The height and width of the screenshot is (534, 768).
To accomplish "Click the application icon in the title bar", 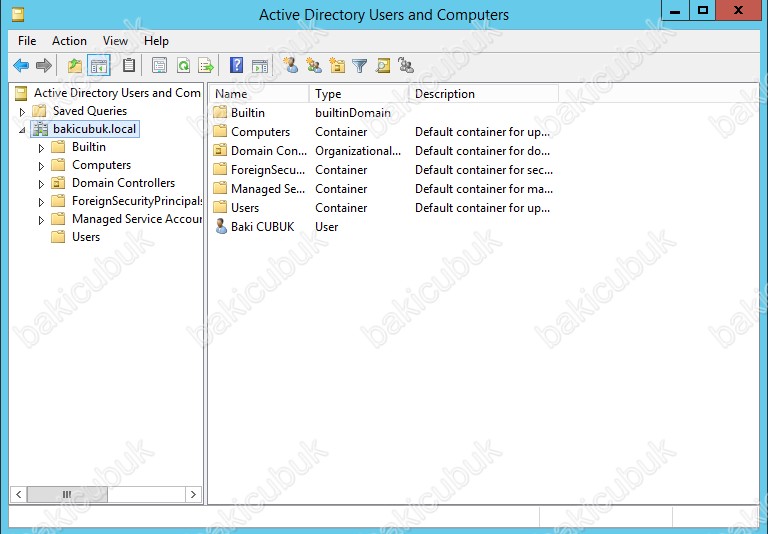I will 18,15.
